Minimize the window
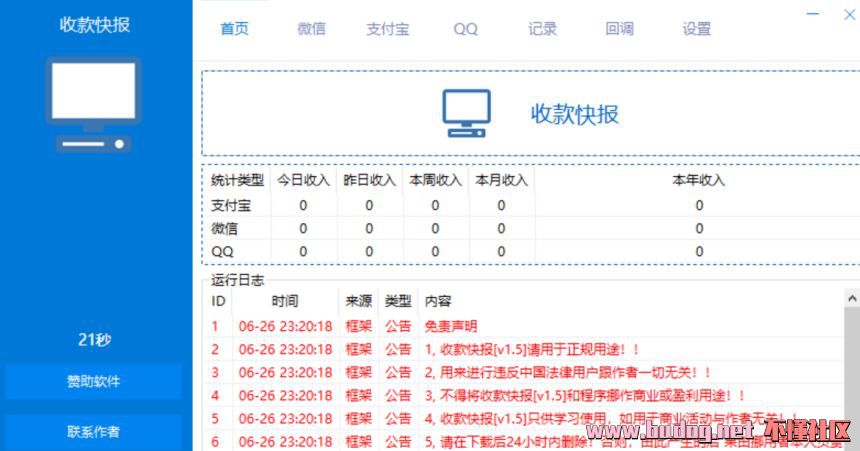Screen dimensions: 860x451 813,14
